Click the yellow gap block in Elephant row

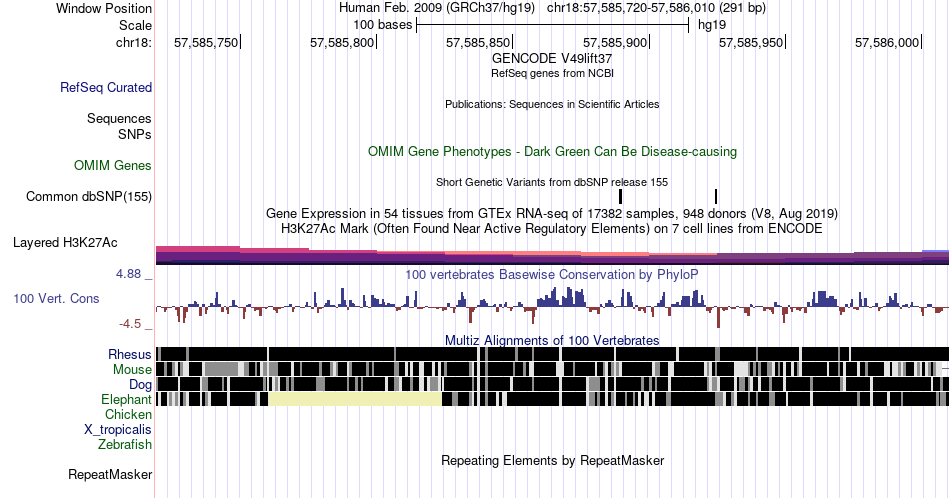[x=355, y=399]
